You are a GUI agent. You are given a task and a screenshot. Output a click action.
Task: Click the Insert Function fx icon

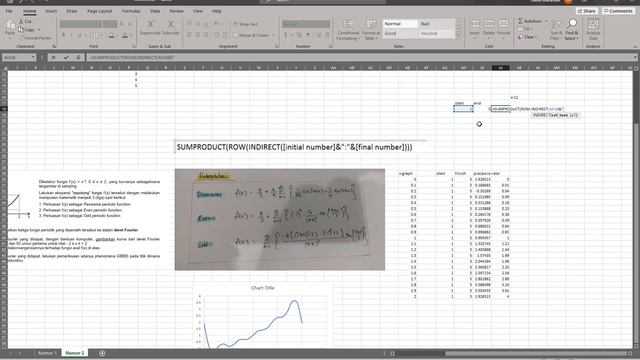pyautogui.click(x=78, y=58)
